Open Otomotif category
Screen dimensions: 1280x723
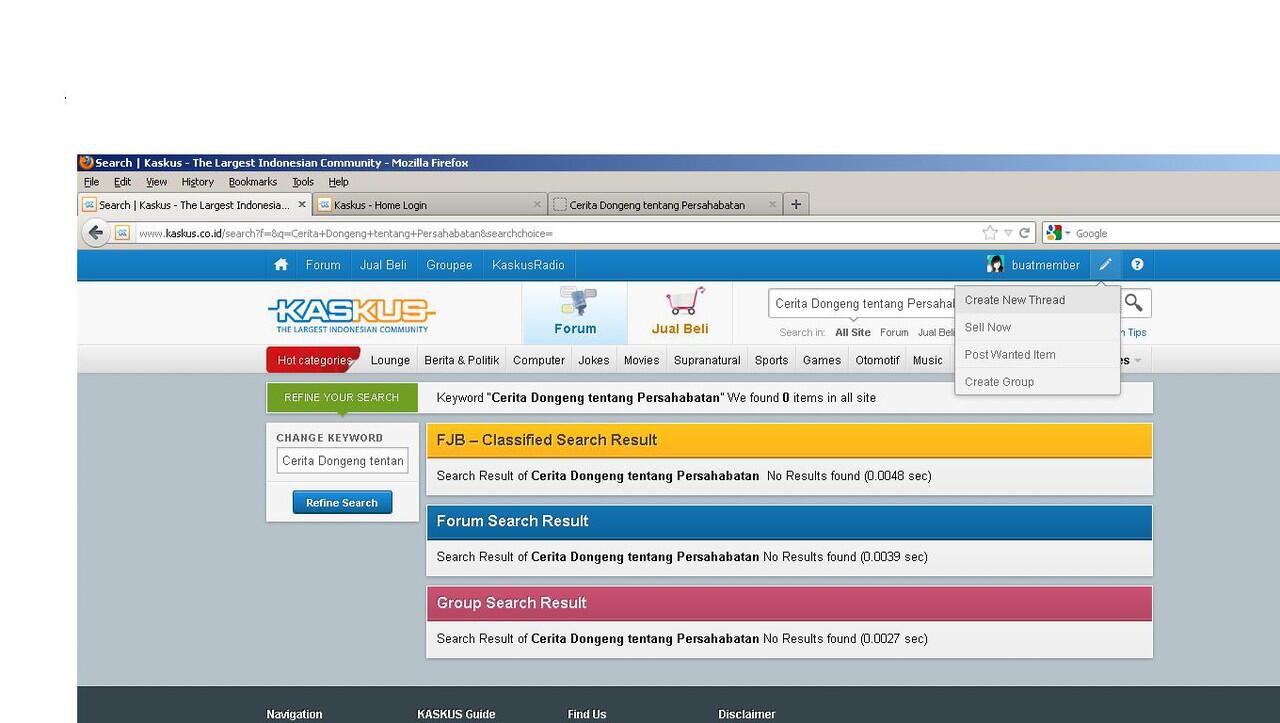pos(877,360)
